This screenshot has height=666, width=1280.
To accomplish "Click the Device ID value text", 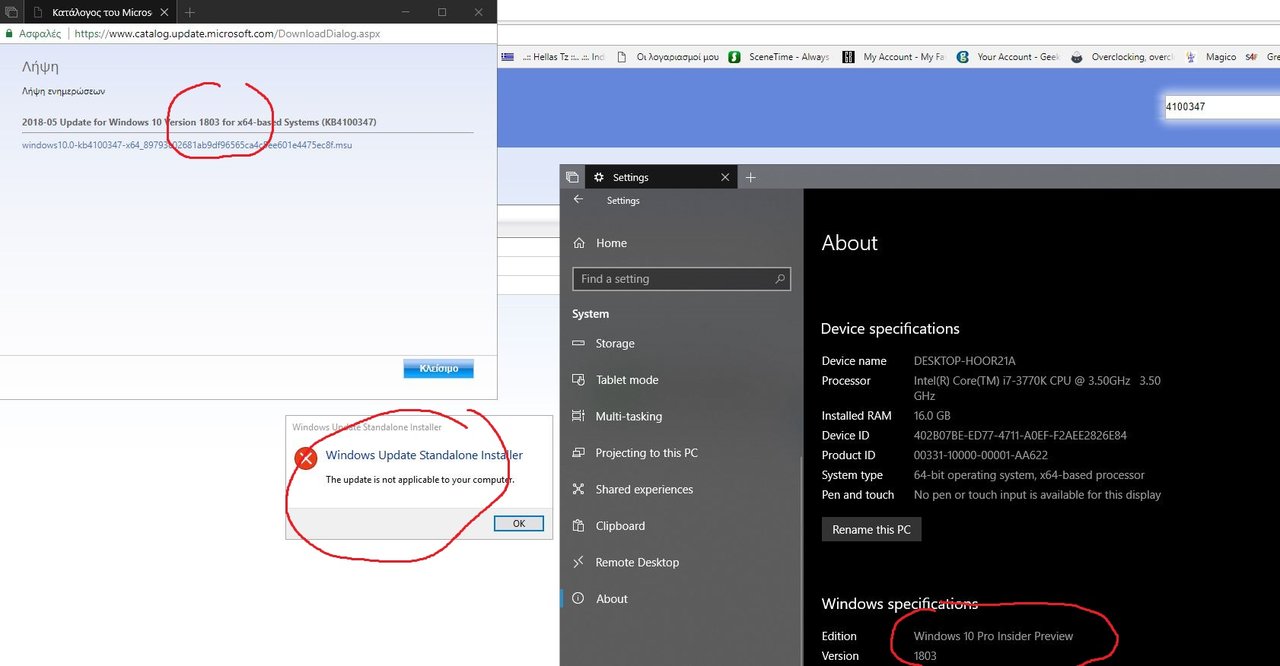I will 1020,435.
